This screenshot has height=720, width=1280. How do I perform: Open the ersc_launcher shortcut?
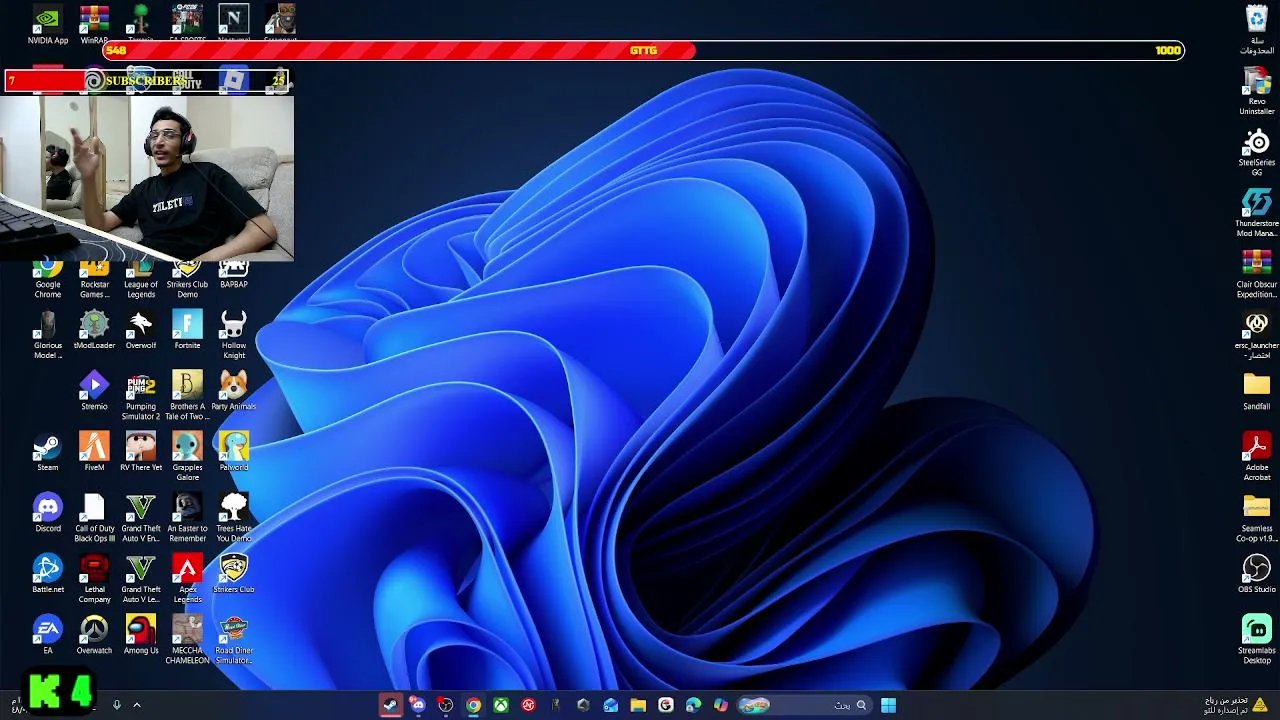[x=1257, y=335]
